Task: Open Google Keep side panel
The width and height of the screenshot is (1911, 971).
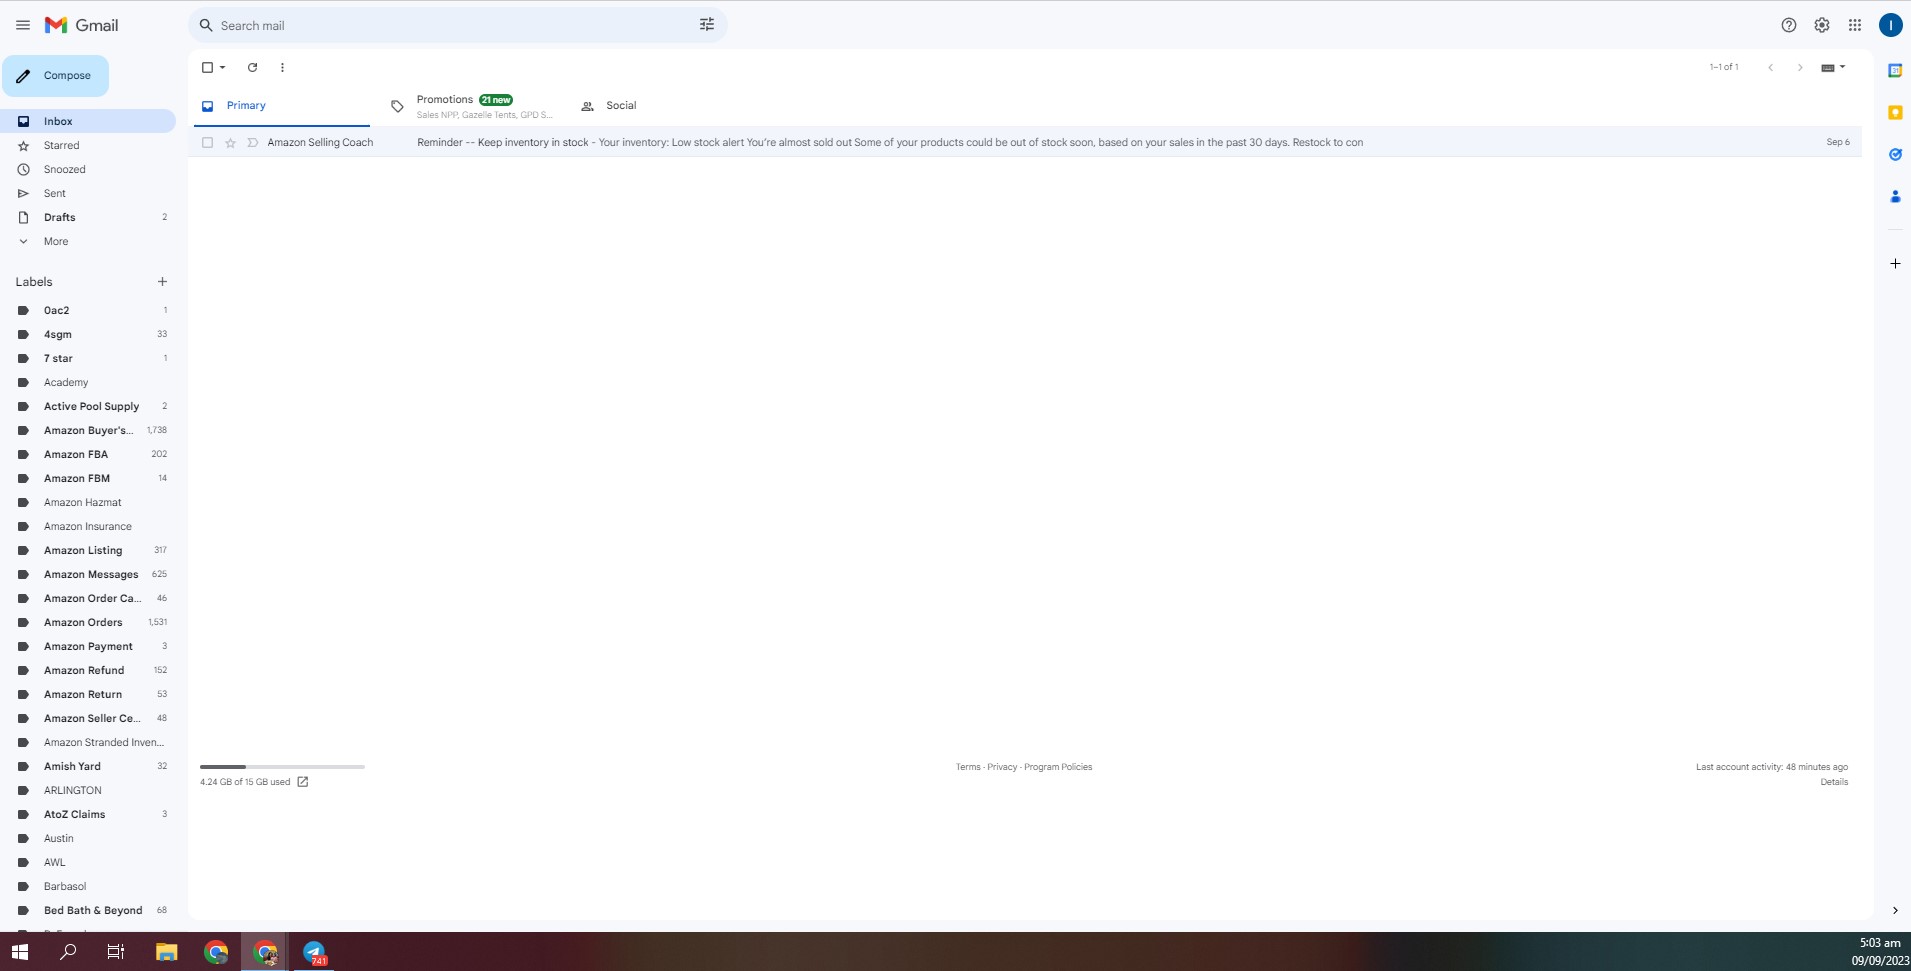Action: (1895, 113)
